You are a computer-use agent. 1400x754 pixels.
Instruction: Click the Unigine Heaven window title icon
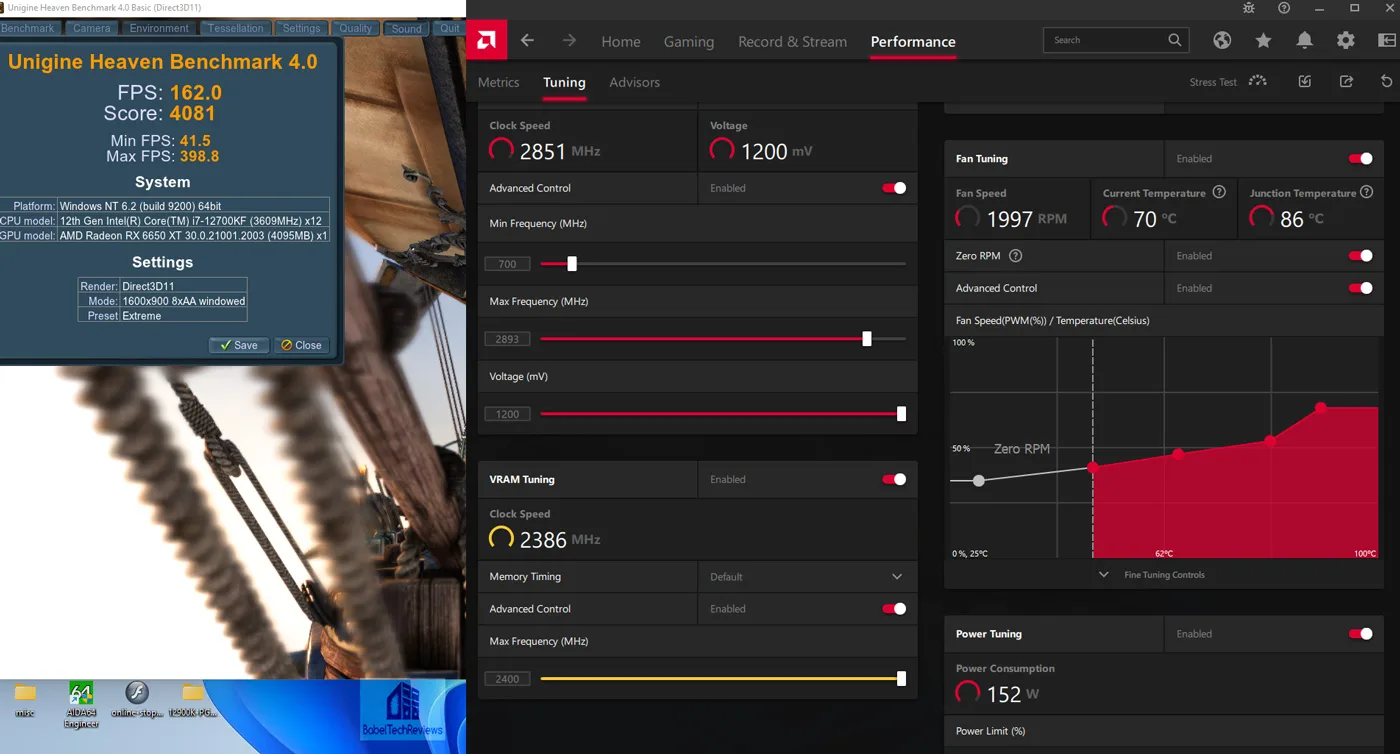3,7
